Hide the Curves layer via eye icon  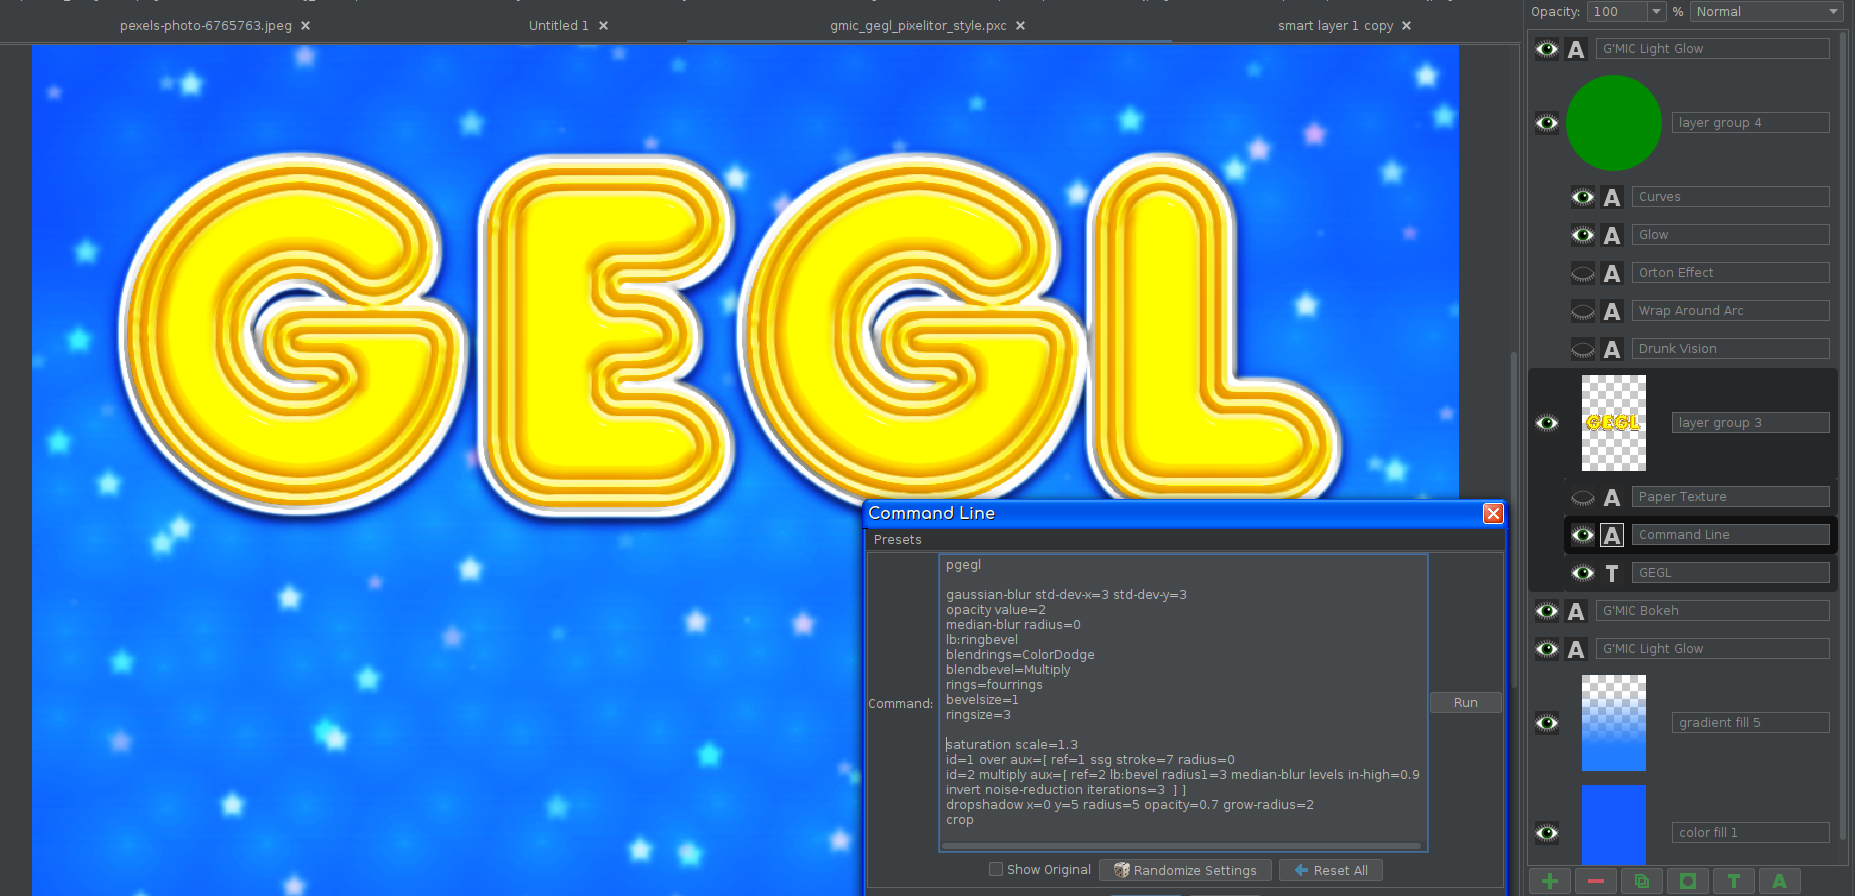point(1582,197)
